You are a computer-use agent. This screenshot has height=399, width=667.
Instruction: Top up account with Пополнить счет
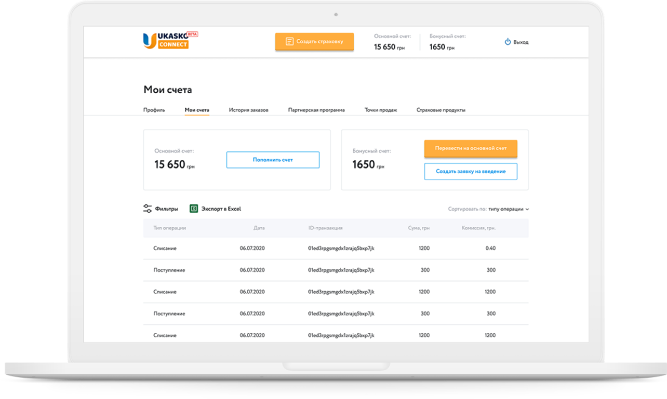273,160
